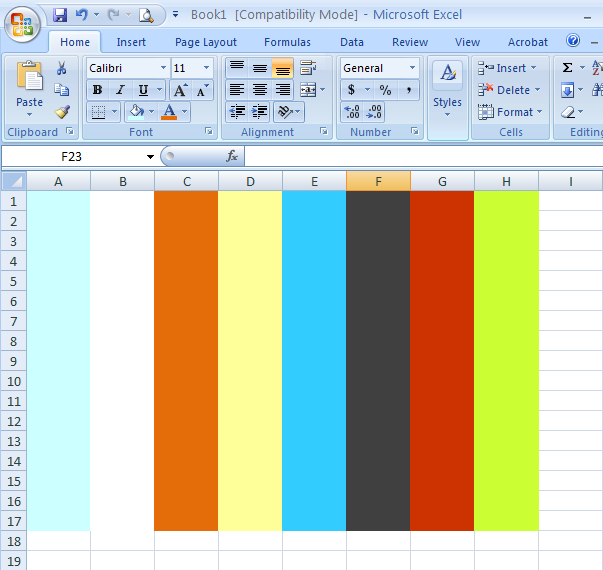603x570 pixels.
Task: Decrease font size with Shrink Font
Action: (x=202, y=90)
